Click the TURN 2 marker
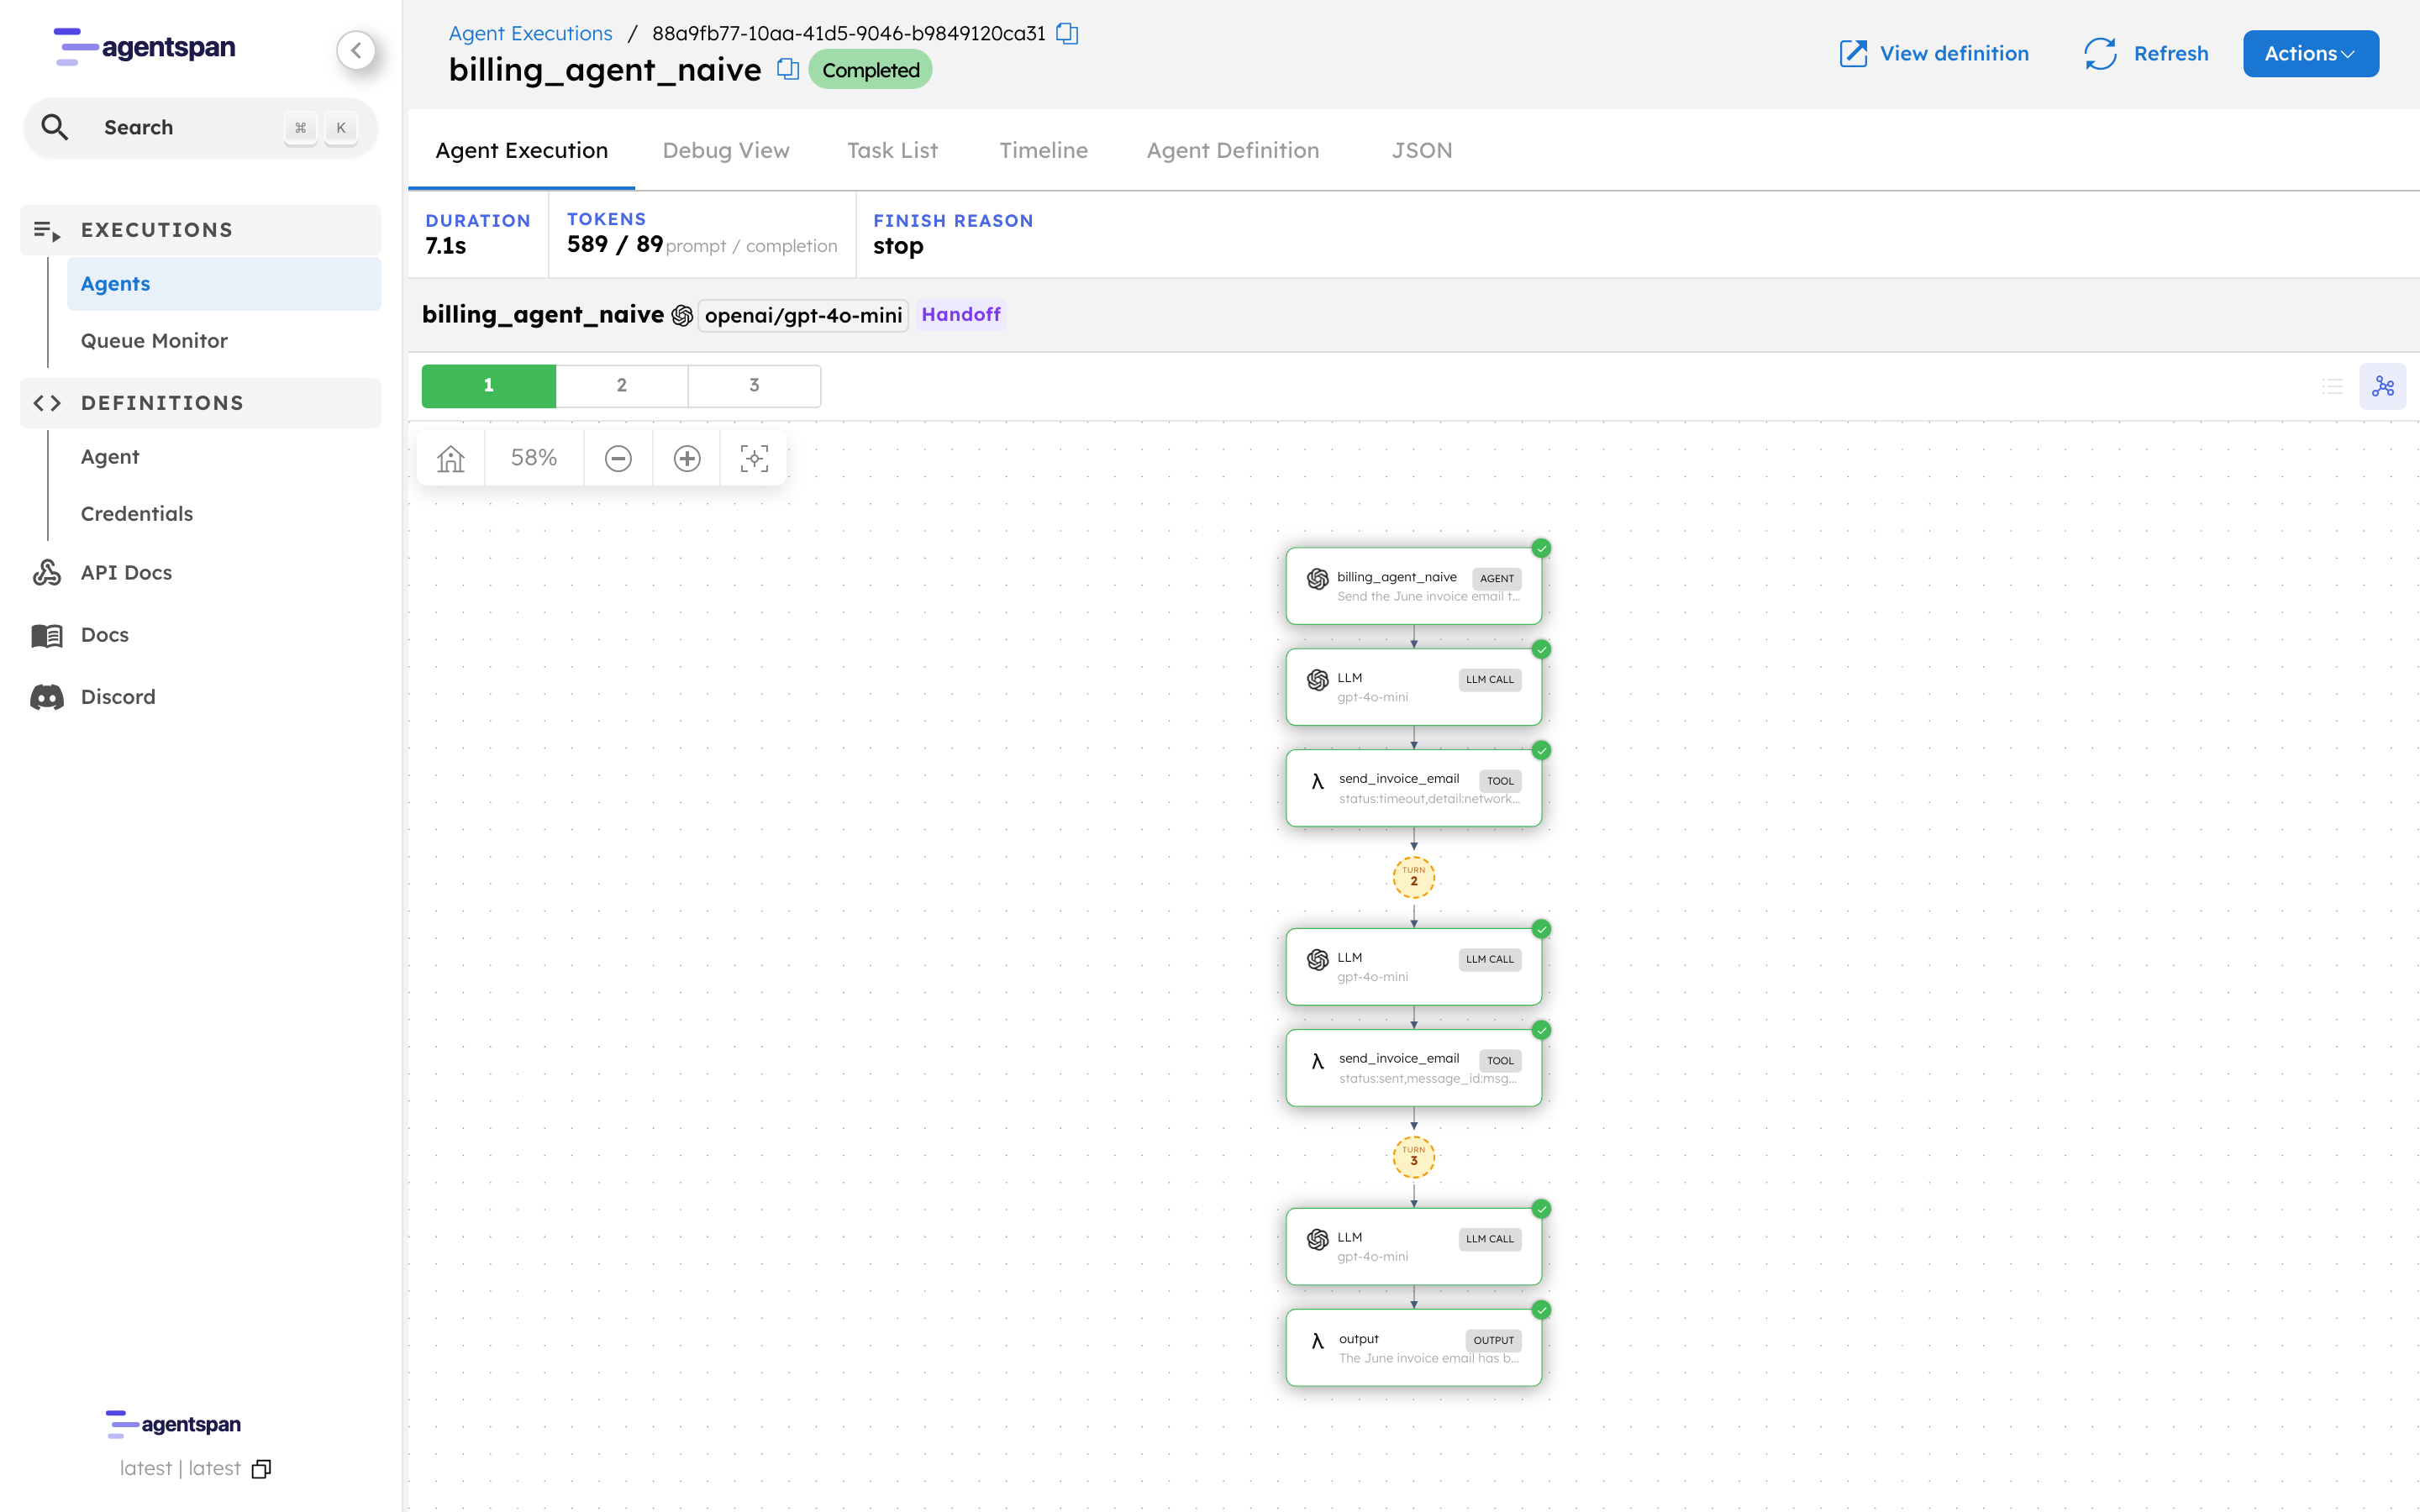Screen dimensions: 2420x1512 click(x=1413, y=877)
